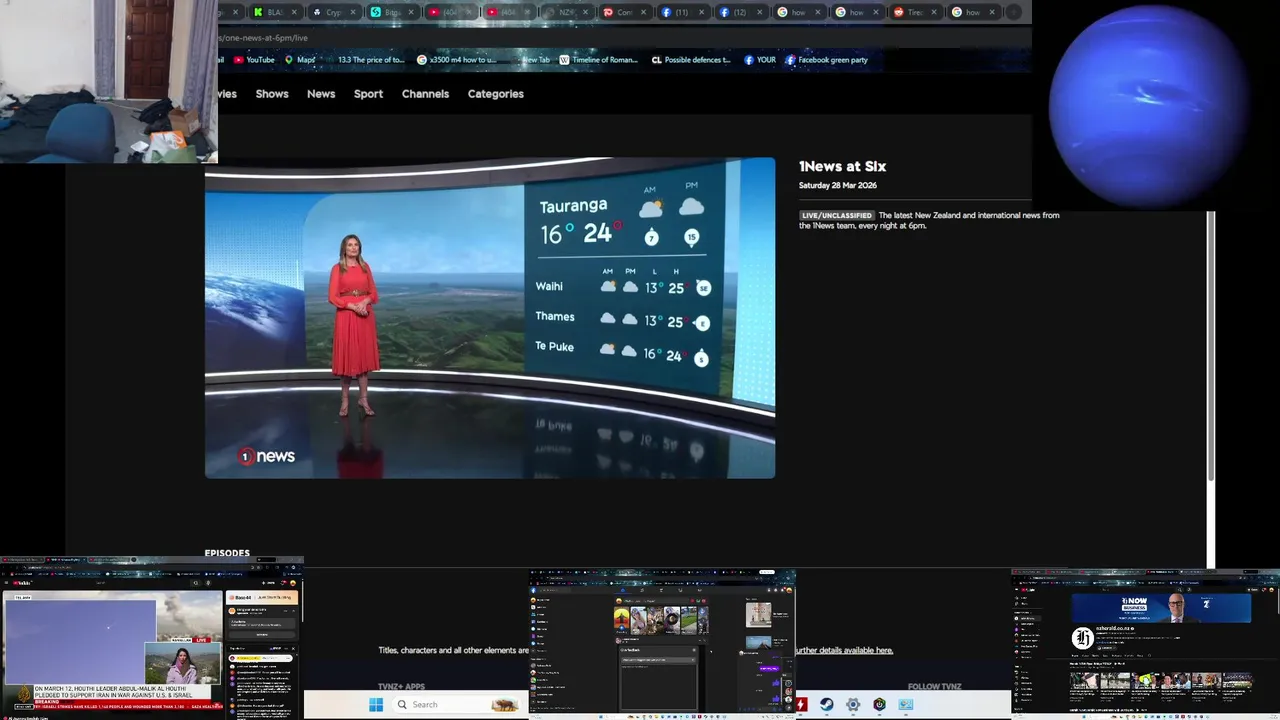Click the LIVE/UNCLASSIFIED label
This screenshot has height=720, width=1280.
(837, 215)
